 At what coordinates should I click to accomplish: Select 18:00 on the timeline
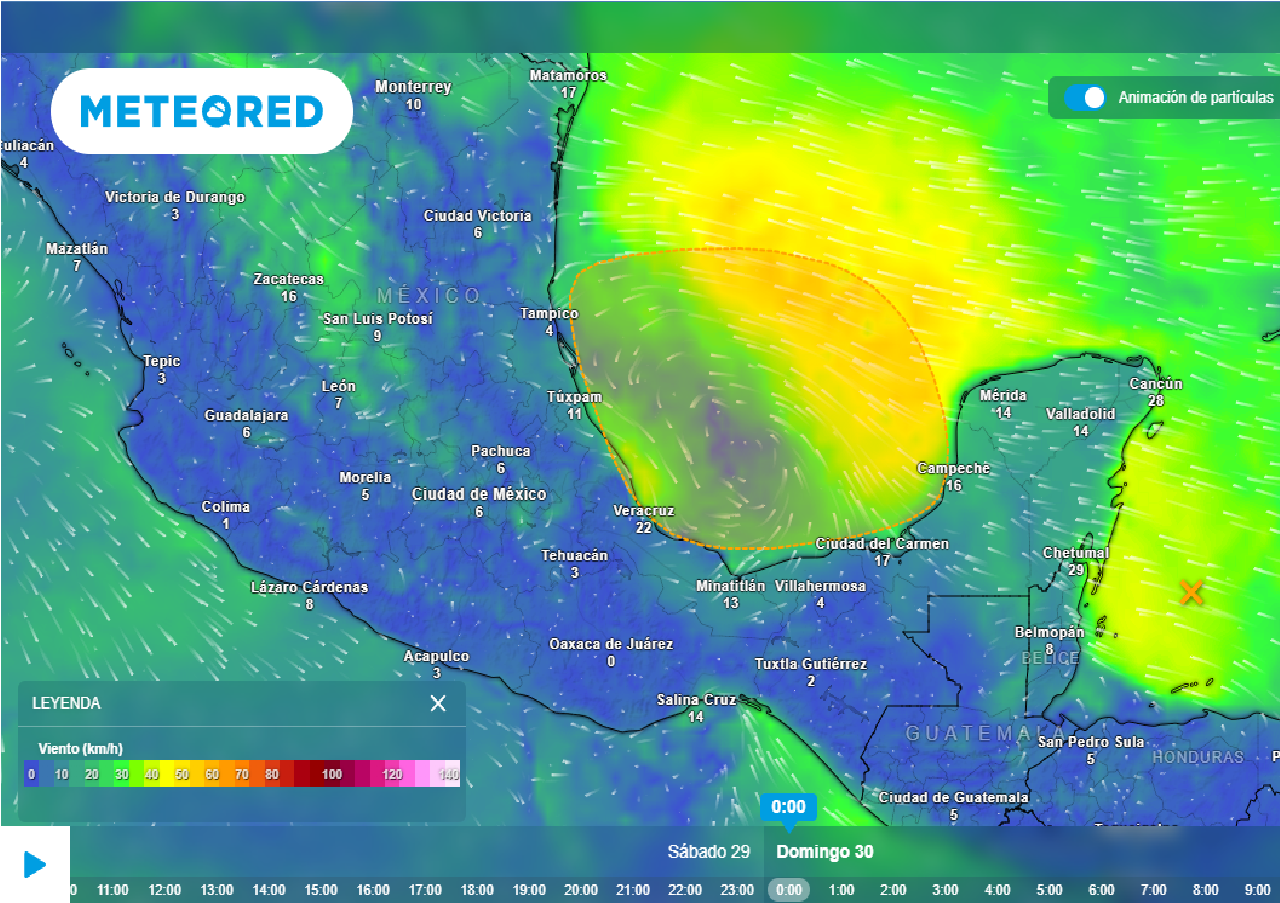[477, 889]
